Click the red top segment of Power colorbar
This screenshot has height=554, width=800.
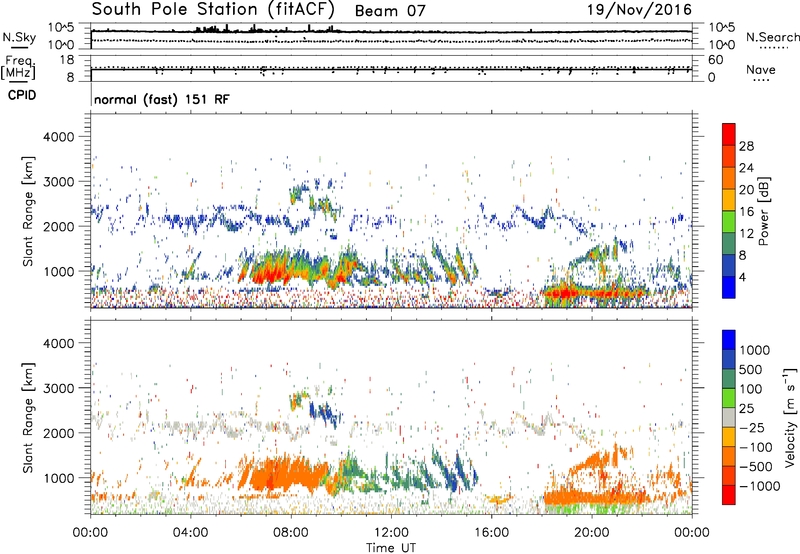point(729,134)
